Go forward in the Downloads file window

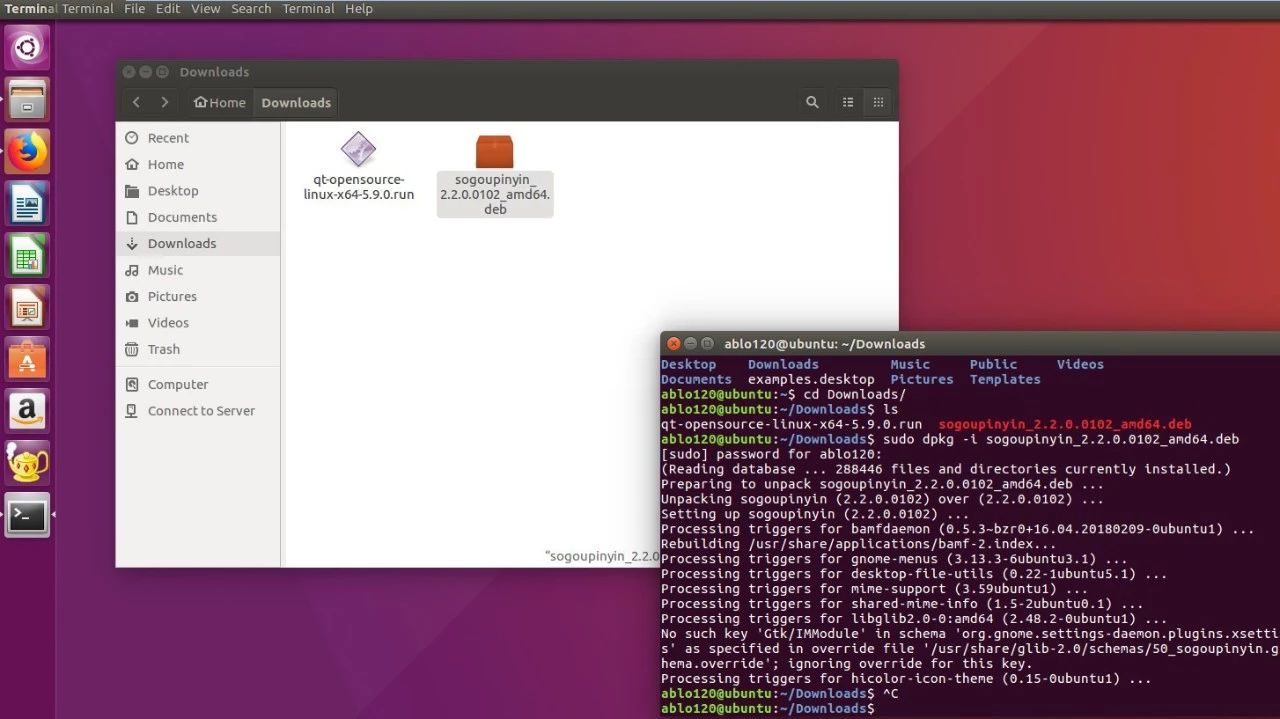[x=165, y=102]
